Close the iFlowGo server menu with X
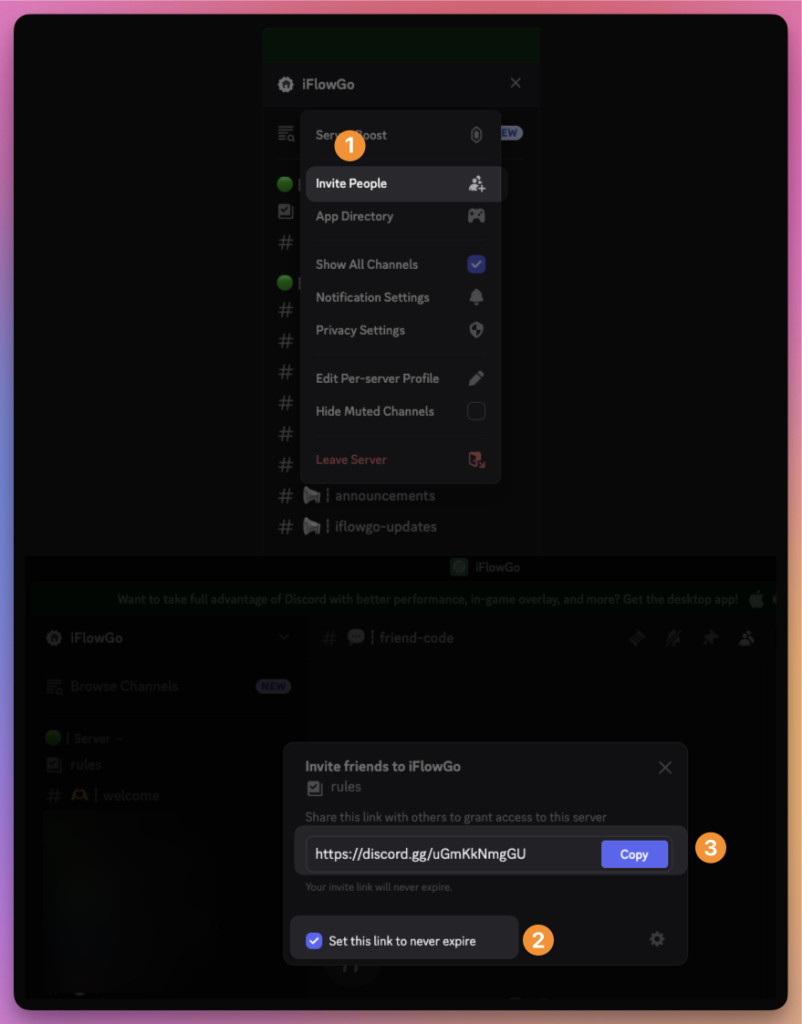This screenshot has height=1024, width=802. [x=515, y=83]
